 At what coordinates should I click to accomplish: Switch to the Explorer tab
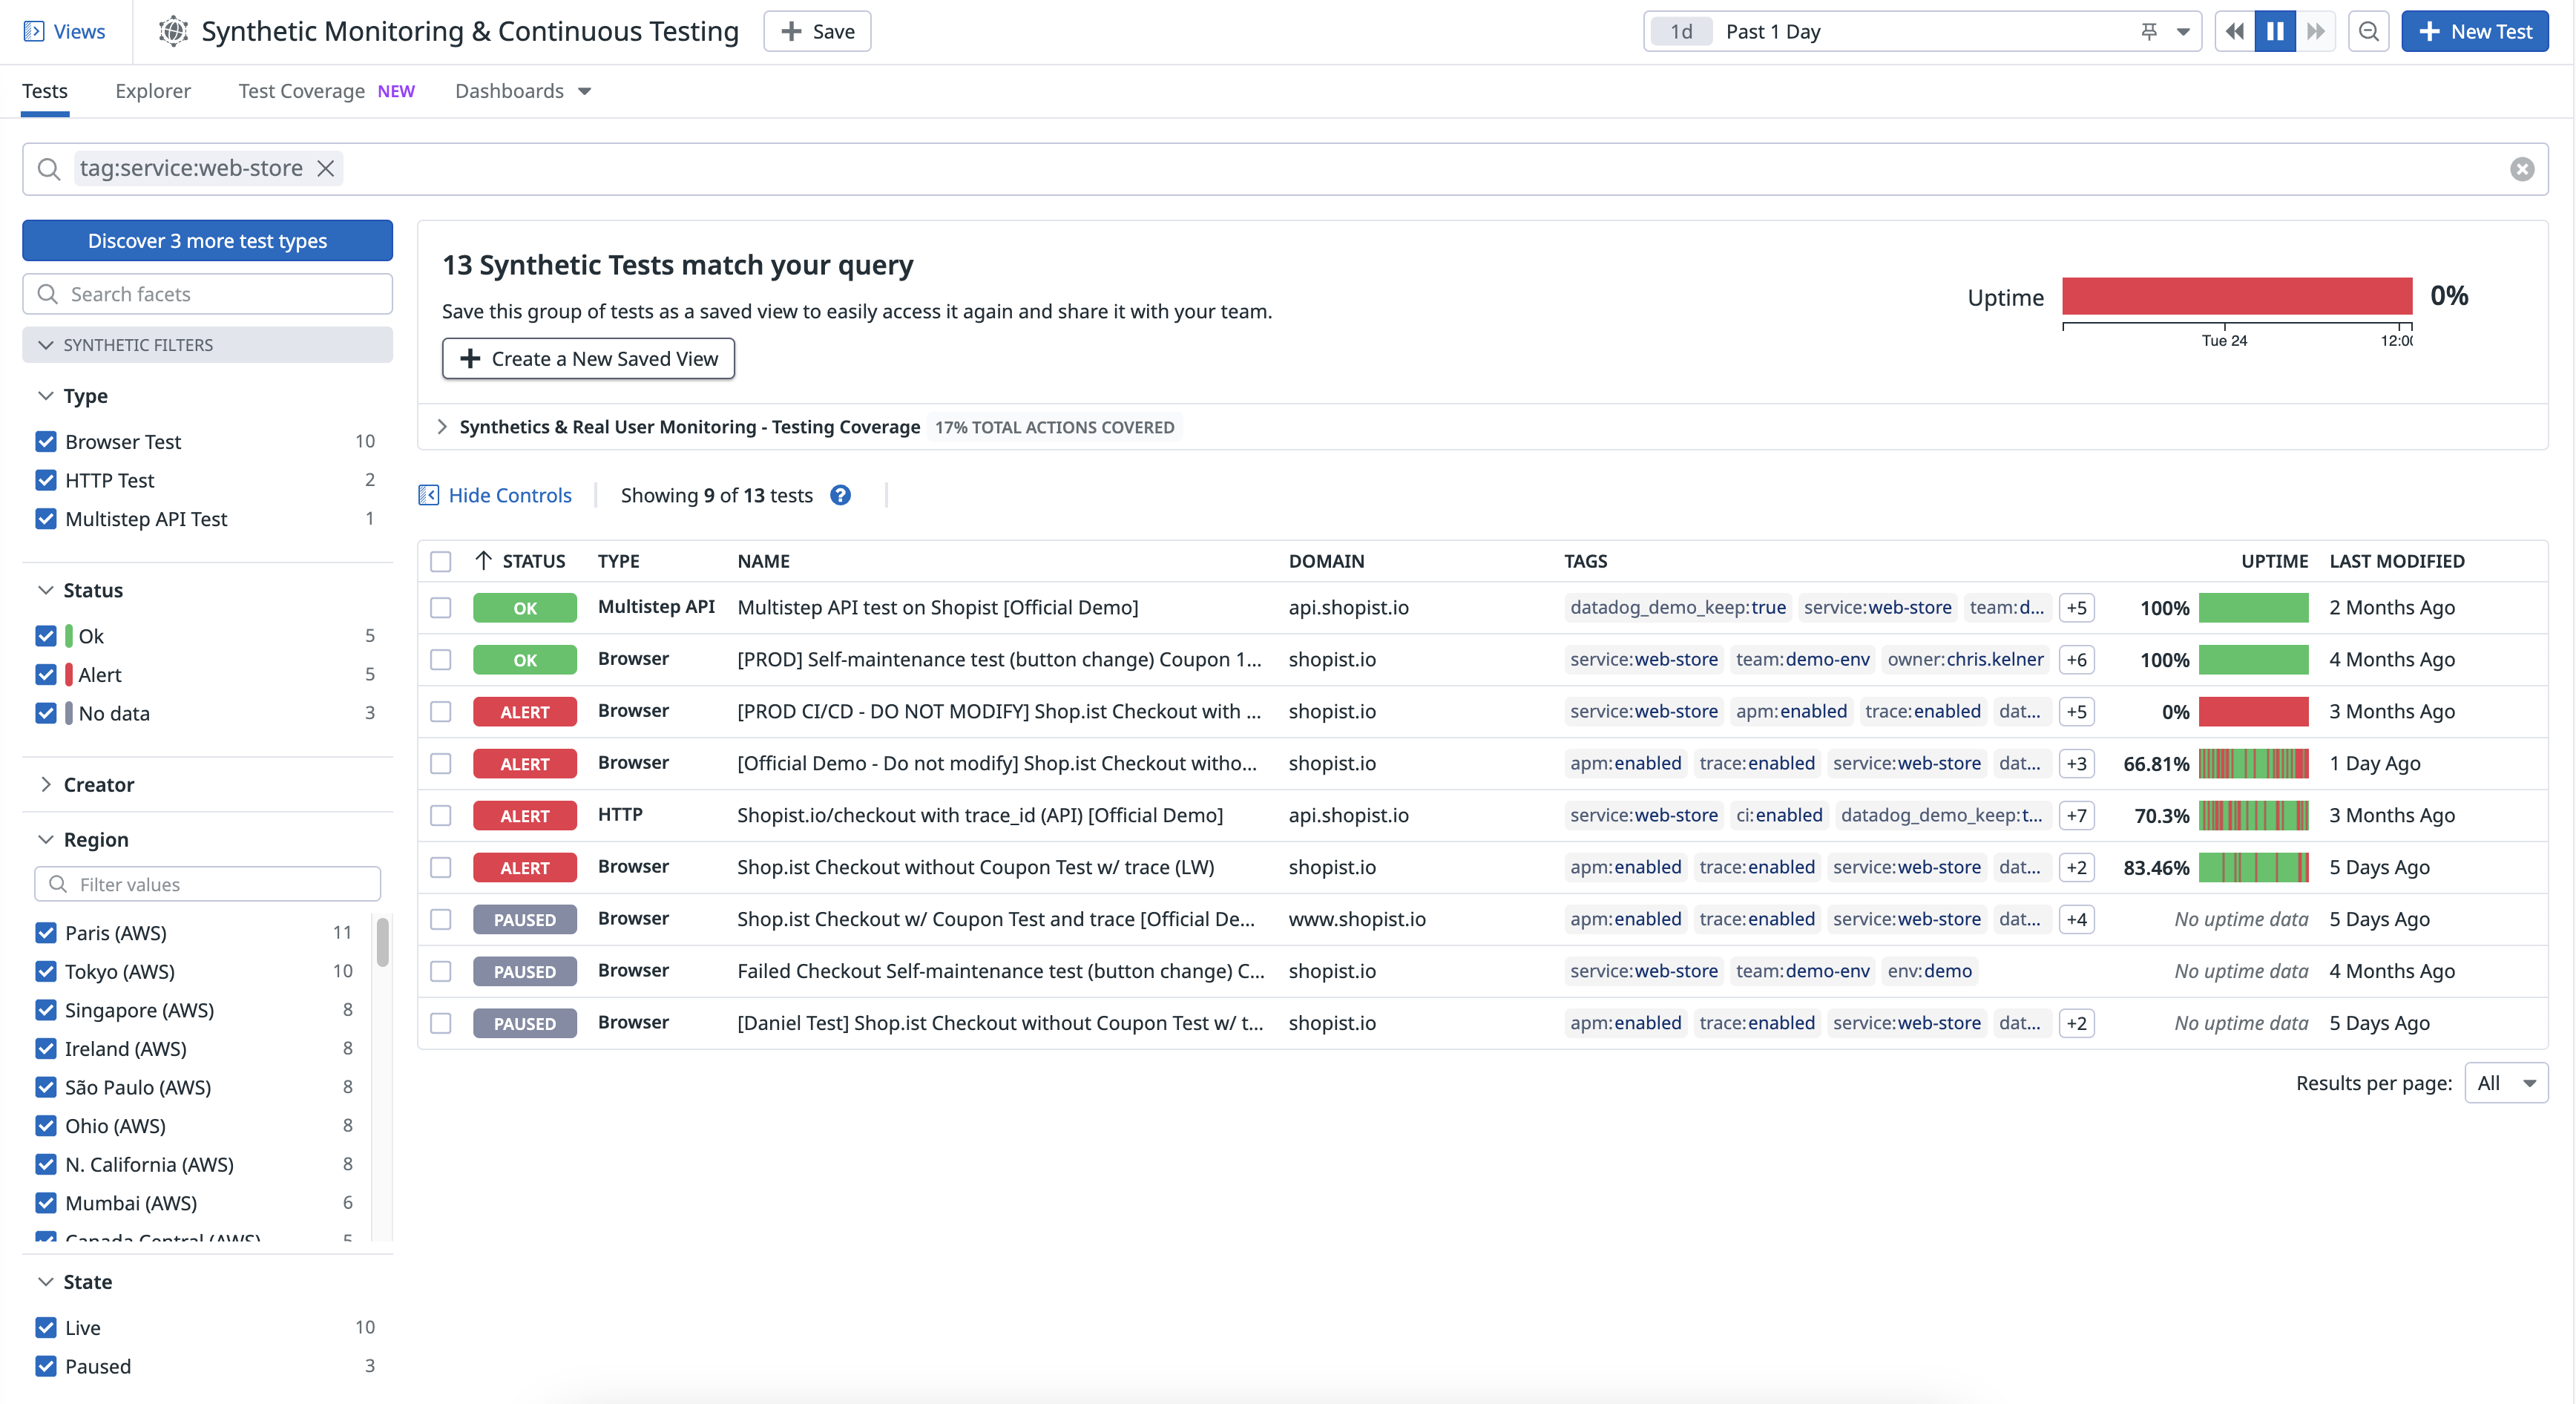coord(152,91)
